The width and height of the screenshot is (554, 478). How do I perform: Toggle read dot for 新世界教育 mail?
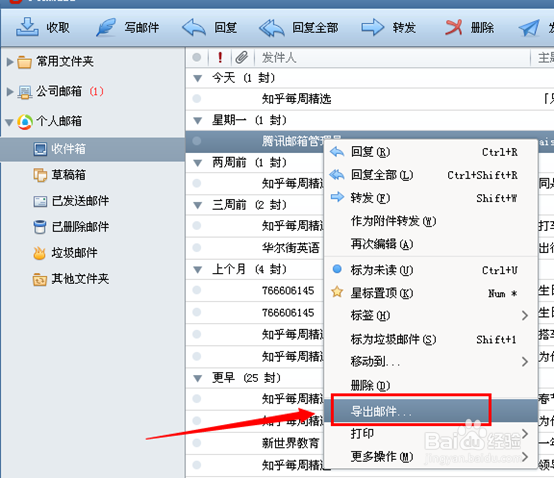point(197,443)
